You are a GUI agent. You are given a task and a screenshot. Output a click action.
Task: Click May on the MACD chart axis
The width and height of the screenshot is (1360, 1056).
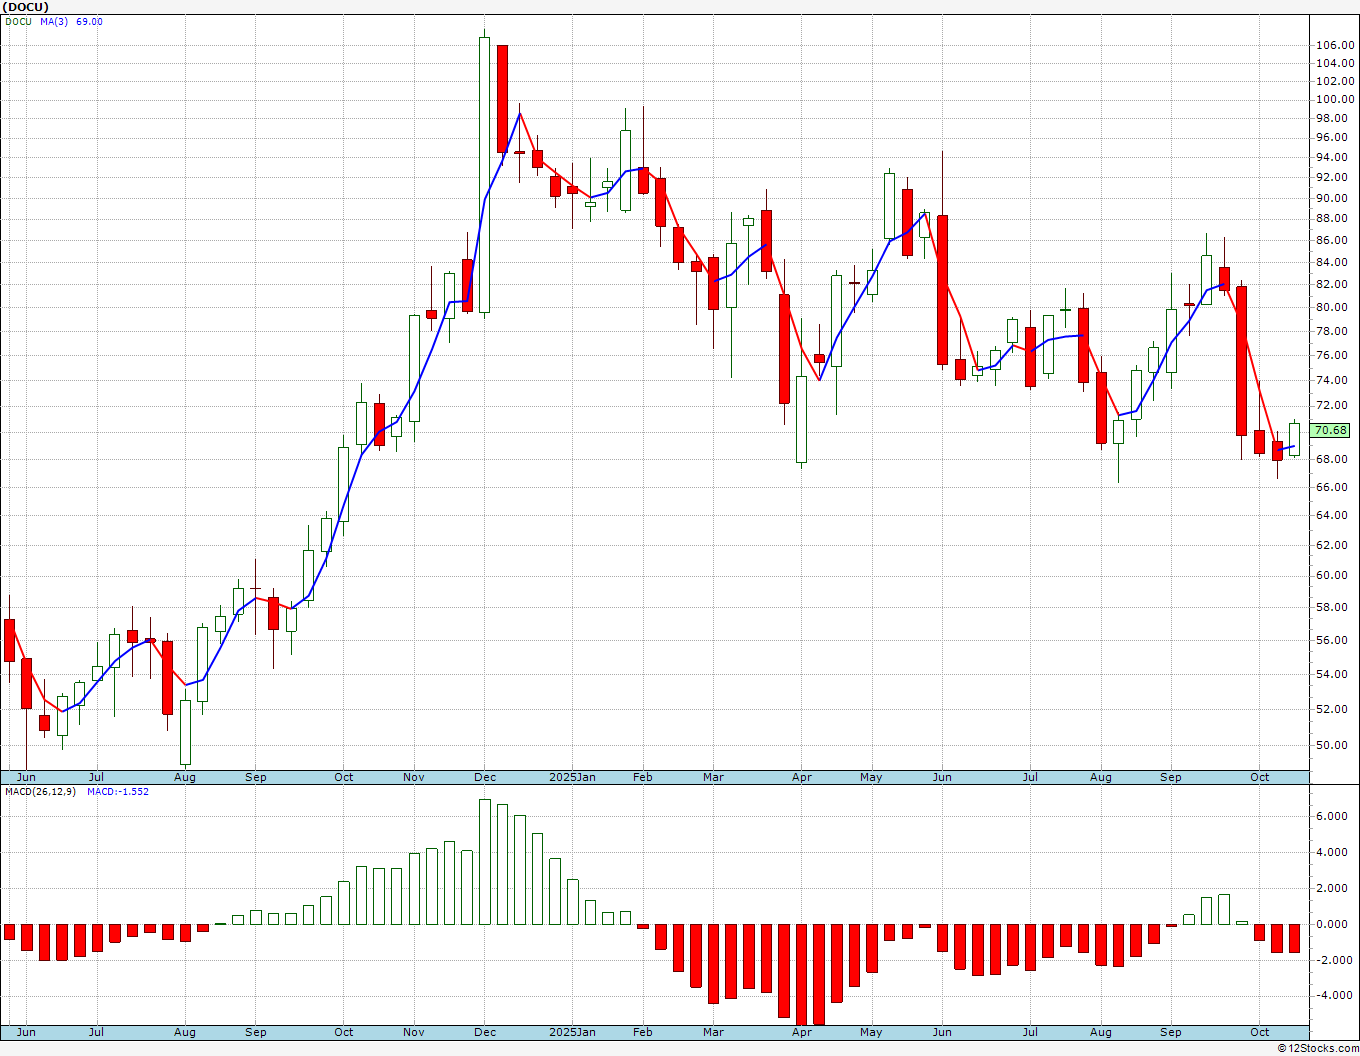871,1032
